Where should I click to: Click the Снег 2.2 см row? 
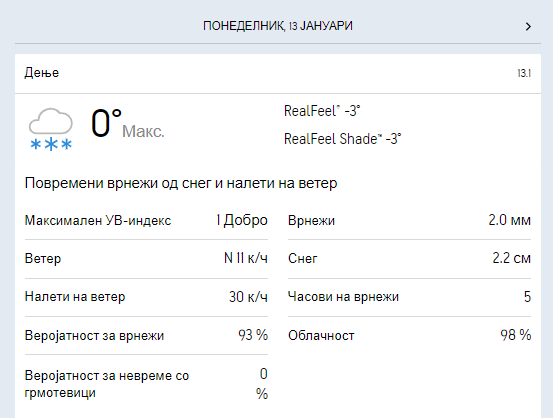click(409, 259)
